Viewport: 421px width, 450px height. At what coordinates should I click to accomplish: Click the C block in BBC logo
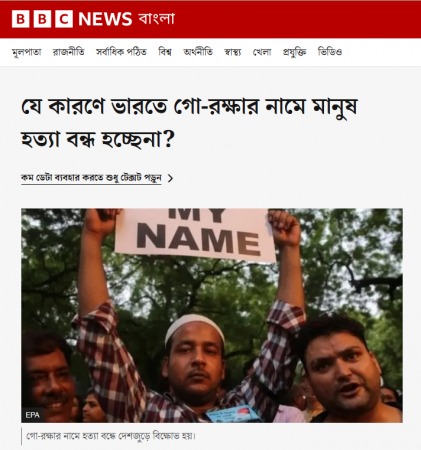click(x=64, y=19)
